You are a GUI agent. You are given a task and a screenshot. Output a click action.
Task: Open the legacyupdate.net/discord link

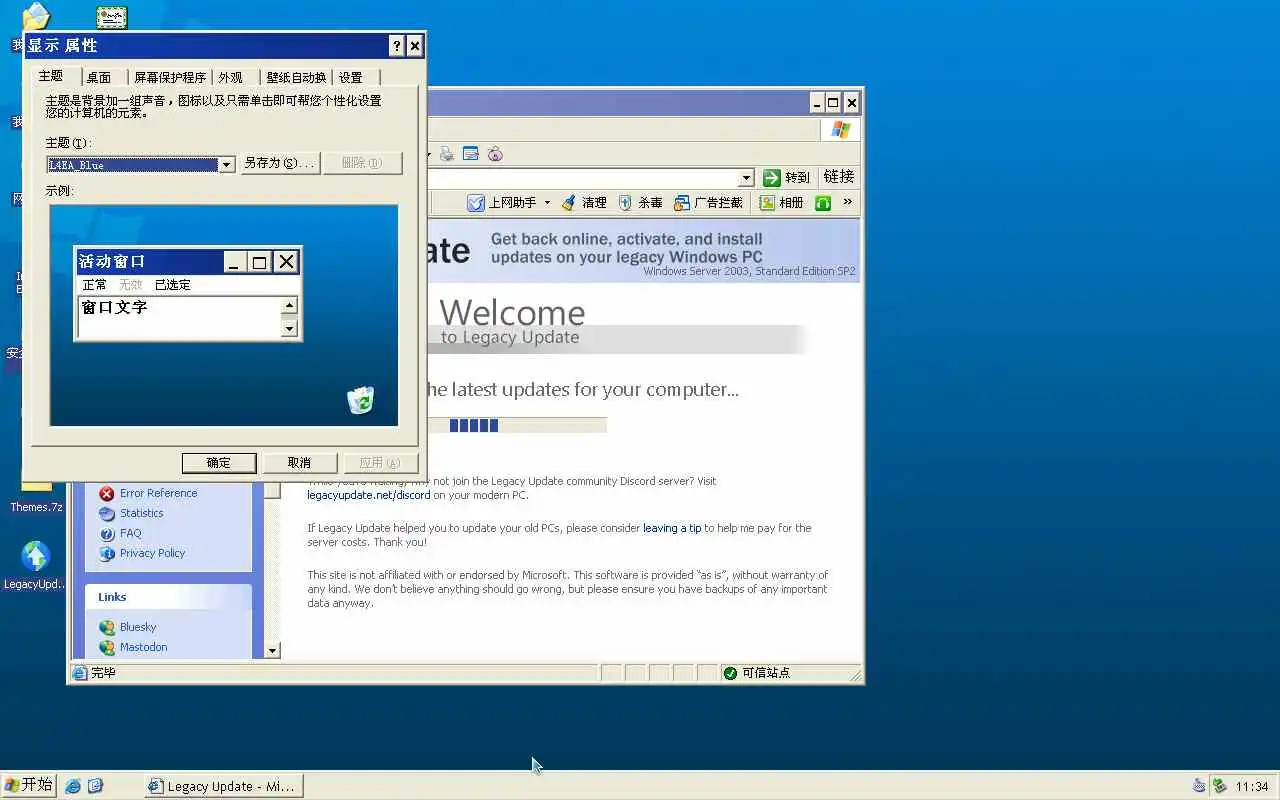click(x=369, y=495)
